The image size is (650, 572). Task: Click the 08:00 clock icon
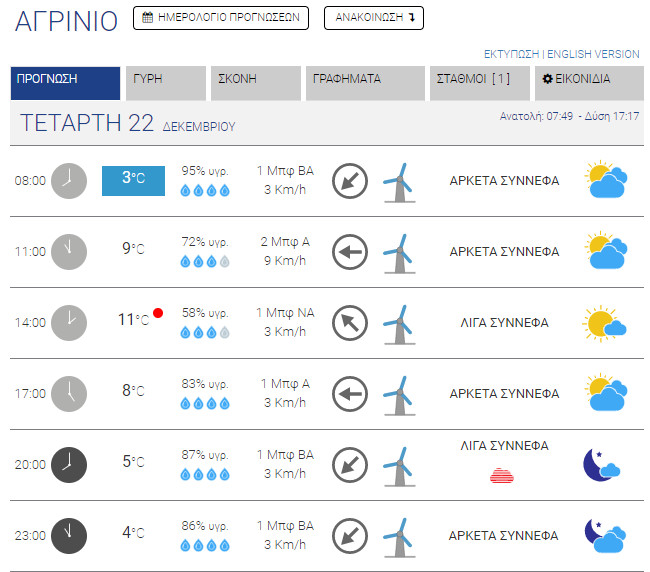[69, 181]
